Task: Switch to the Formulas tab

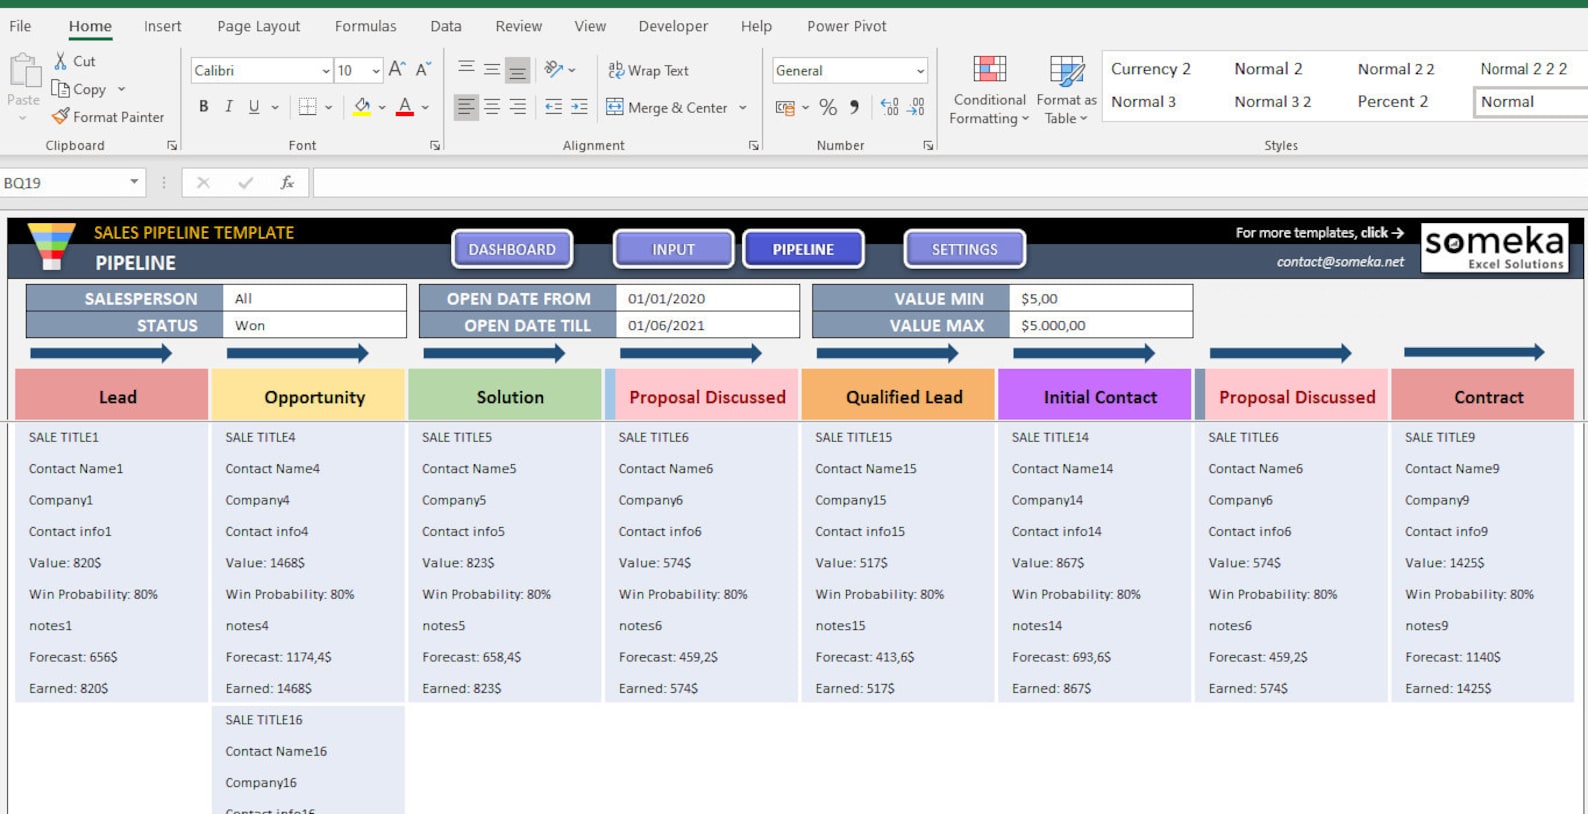Action: [x=365, y=26]
